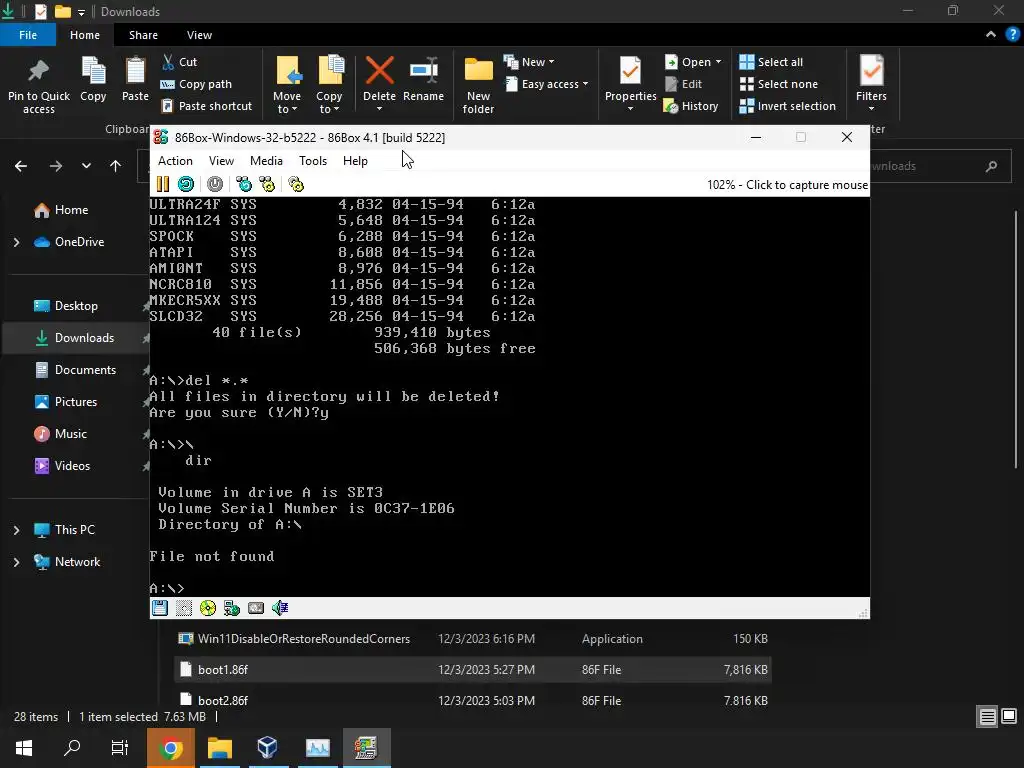Switch to details view toggle

(987, 717)
